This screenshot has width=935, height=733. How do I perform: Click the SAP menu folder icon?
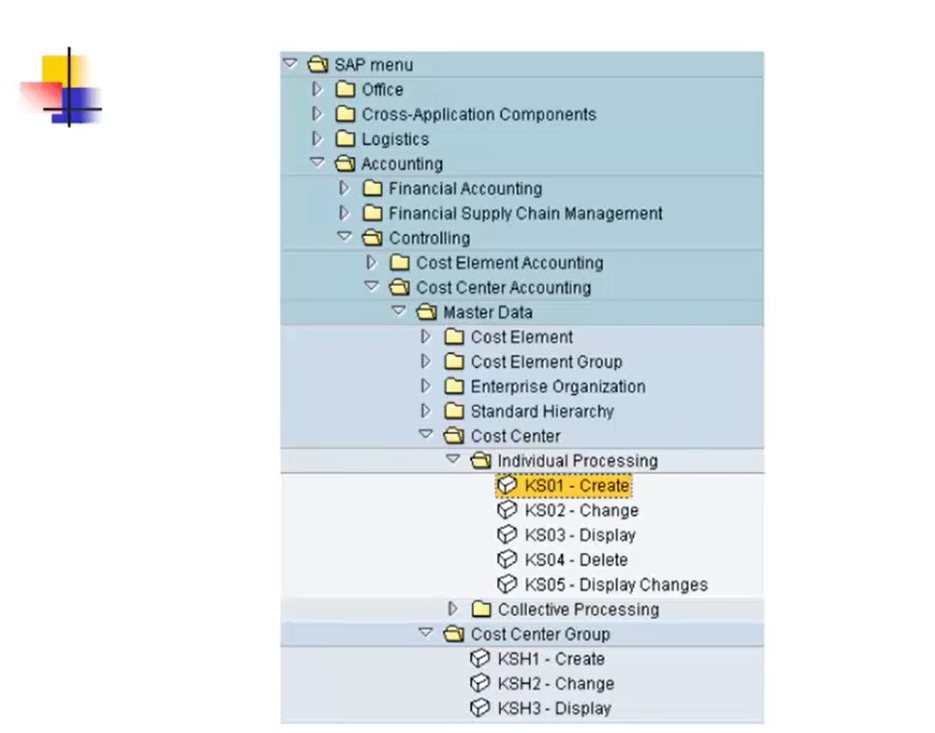[318, 64]
